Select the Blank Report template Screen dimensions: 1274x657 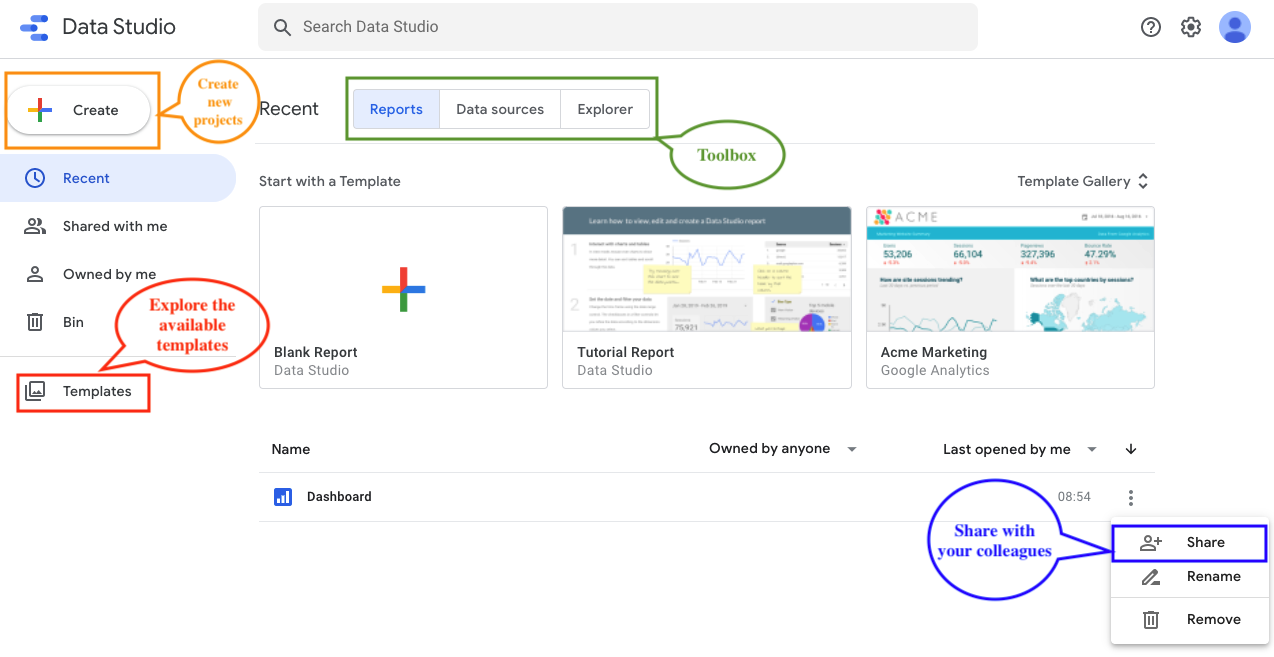403,290
